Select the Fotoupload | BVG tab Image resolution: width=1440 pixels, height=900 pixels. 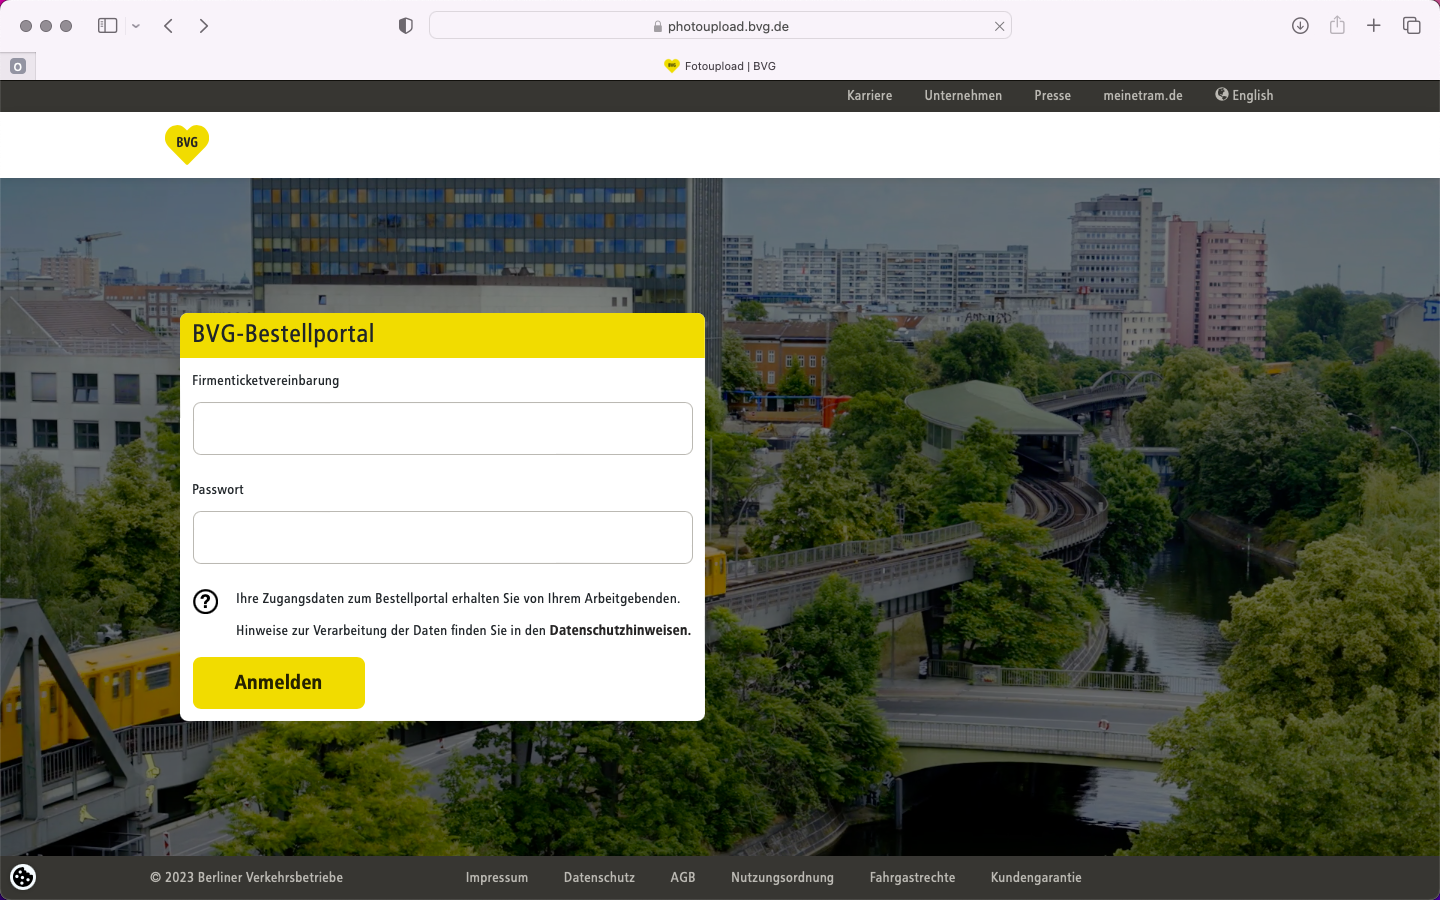pyautogui.click(x=720, y=66)
